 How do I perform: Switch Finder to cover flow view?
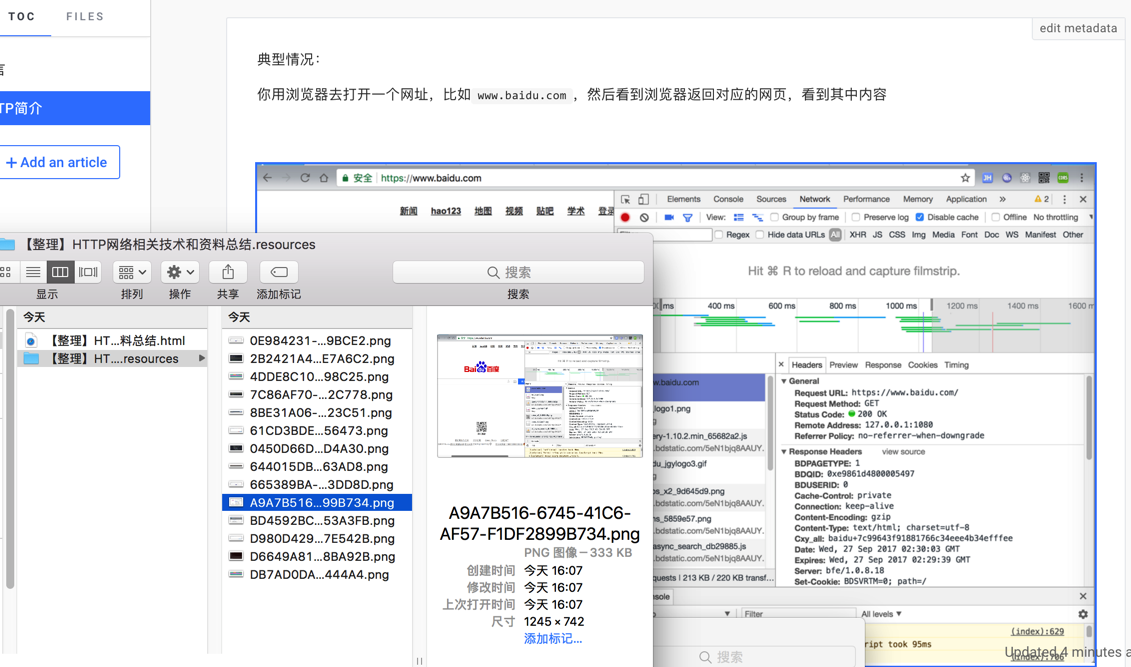(x=88, y=272)
